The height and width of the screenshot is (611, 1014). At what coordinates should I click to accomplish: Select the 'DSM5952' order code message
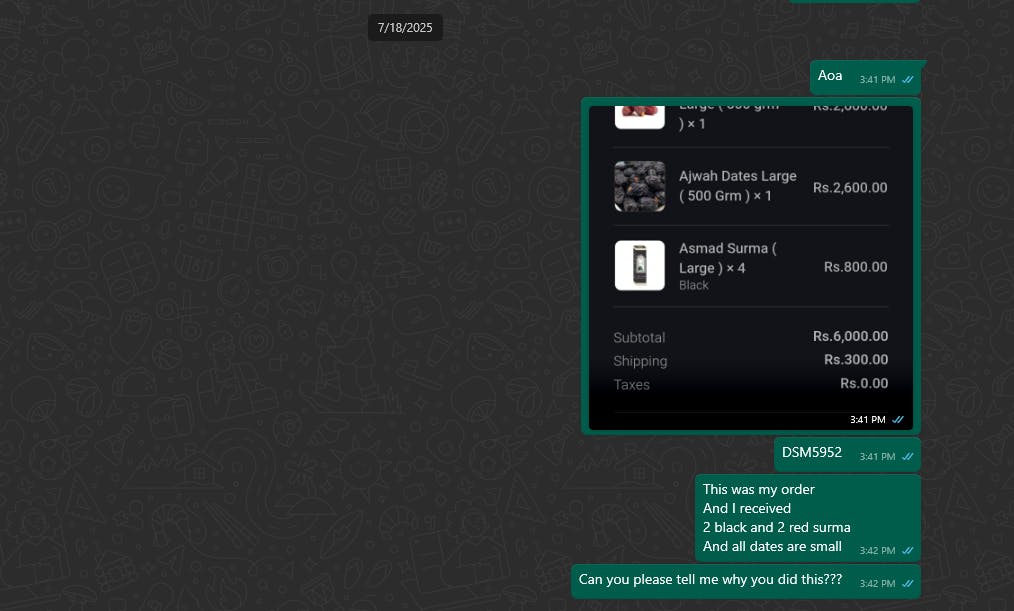(848, 455)
